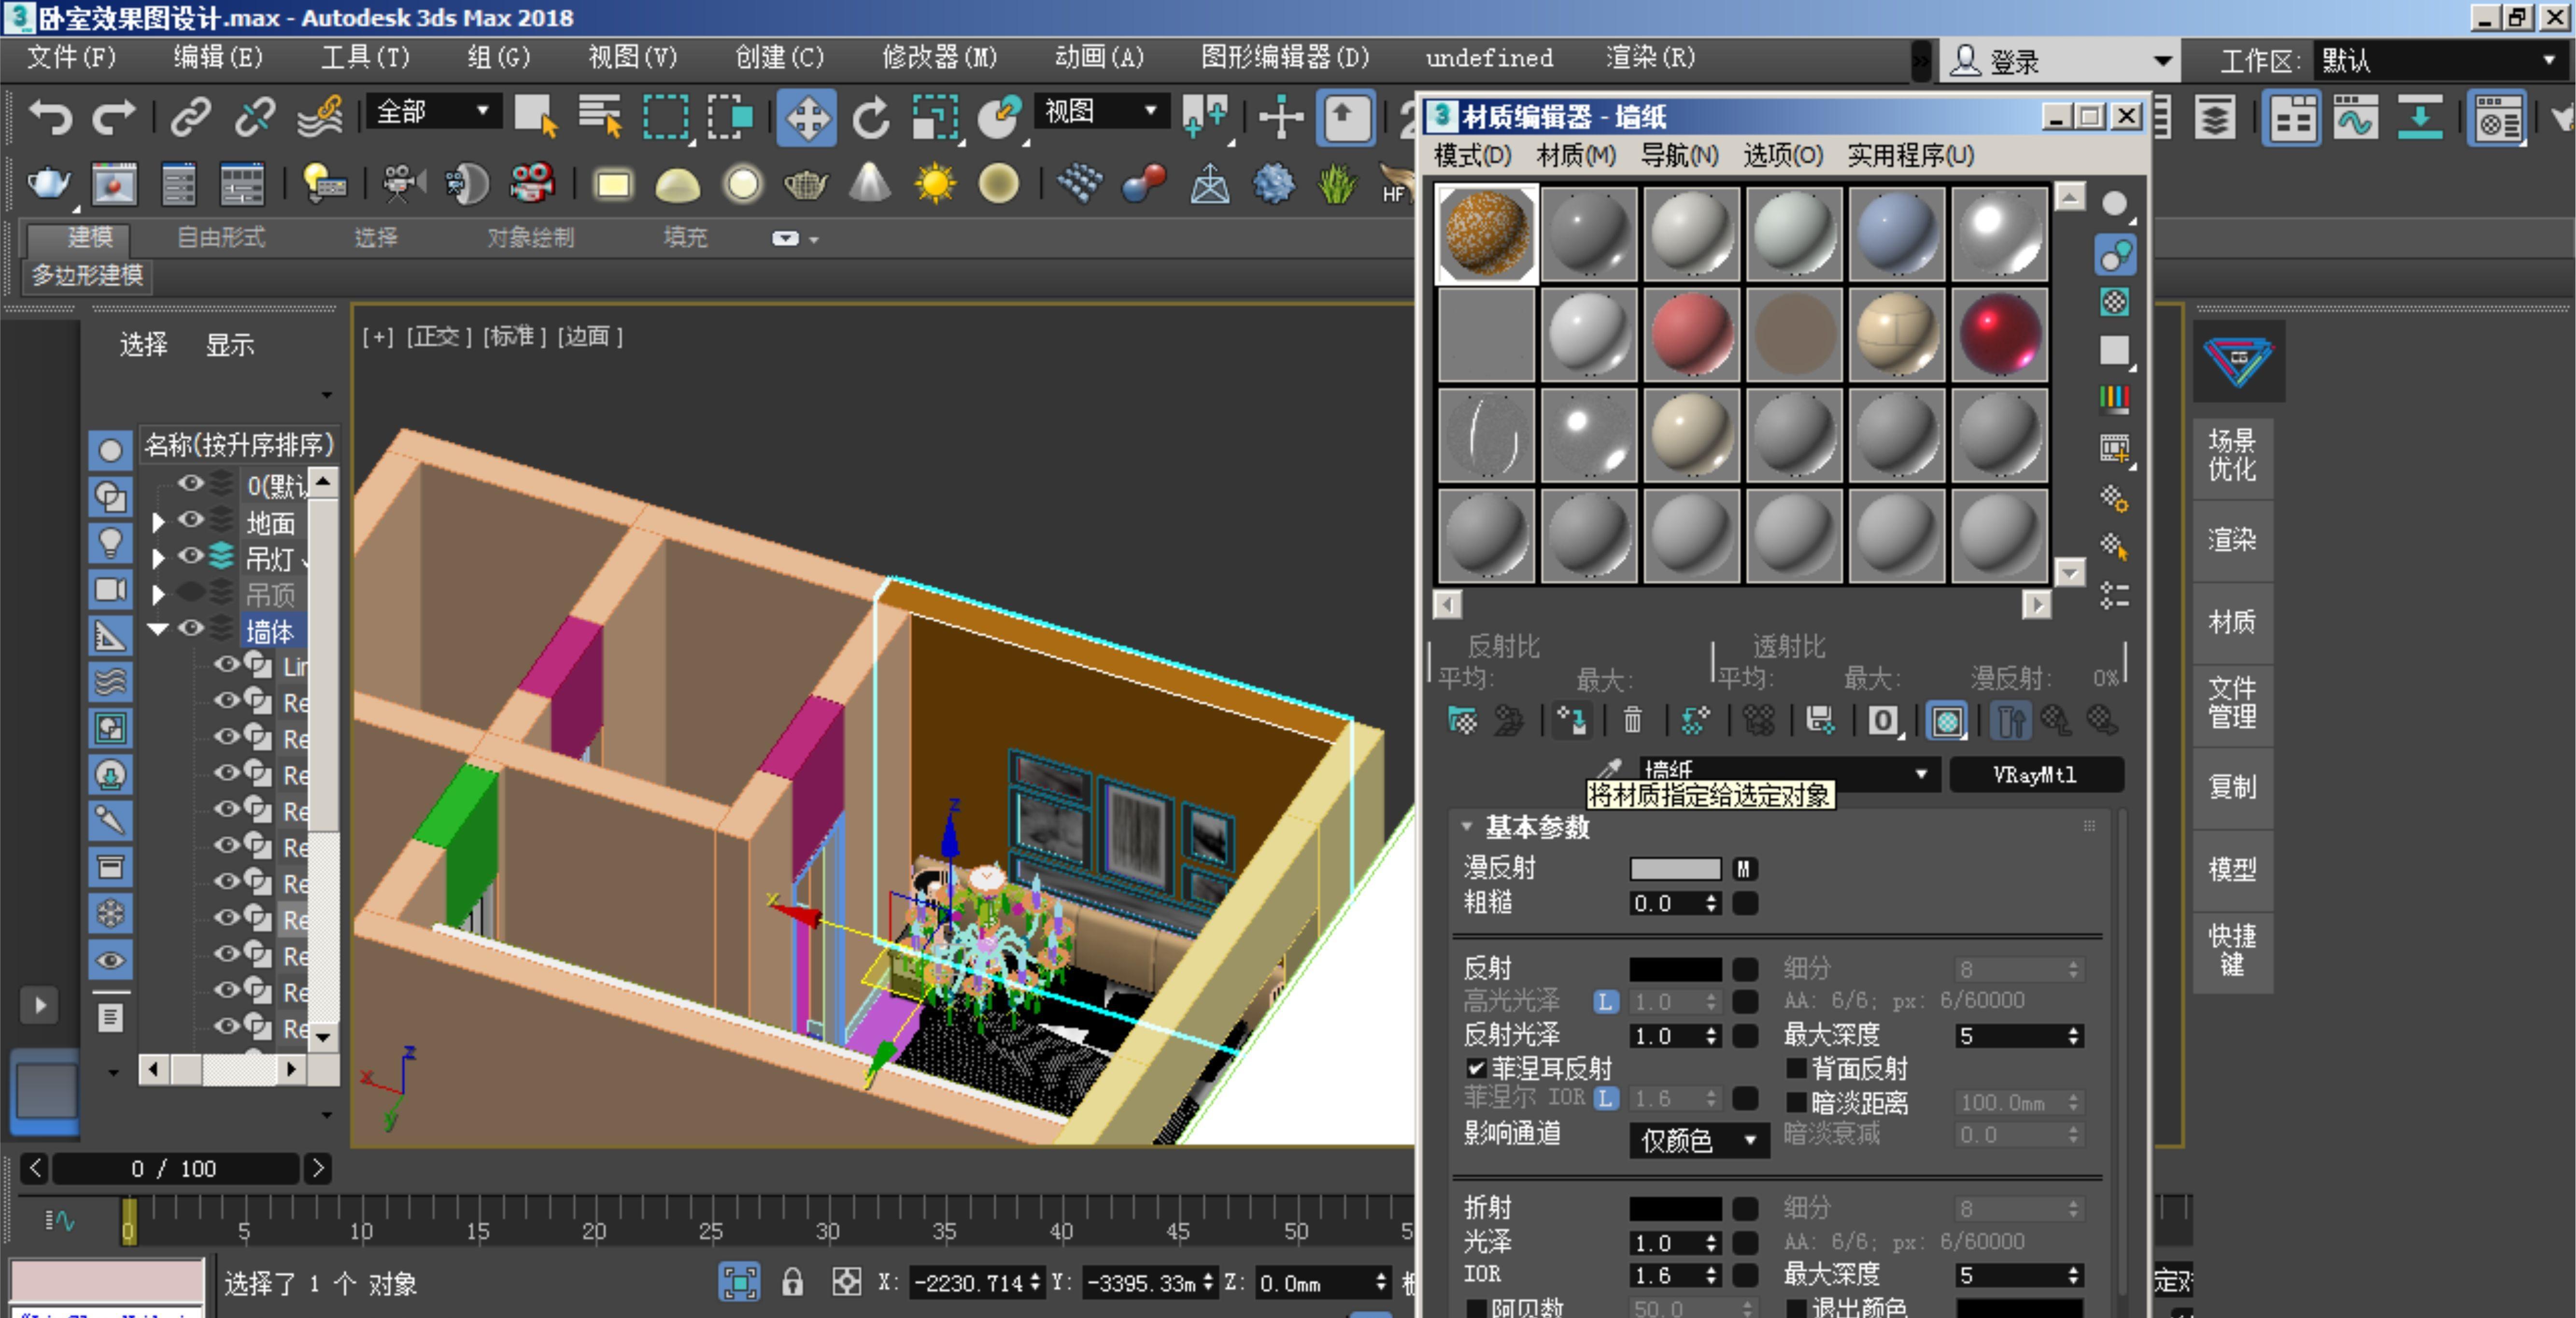Image resolution: width=2576 pixels, height=1318 pixels.
Task: Activate the Select and Move tool
Action: (x=806, y=119)
